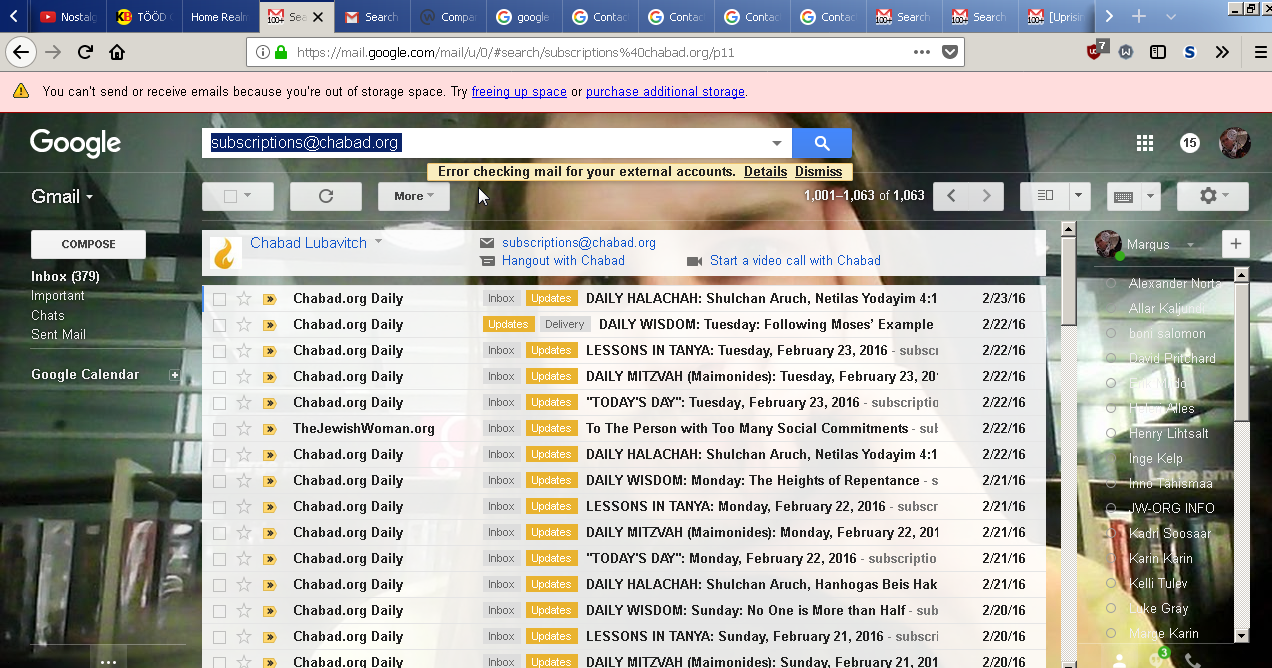Click Firefox back button

pyautogui.click(x=20, y=52)
